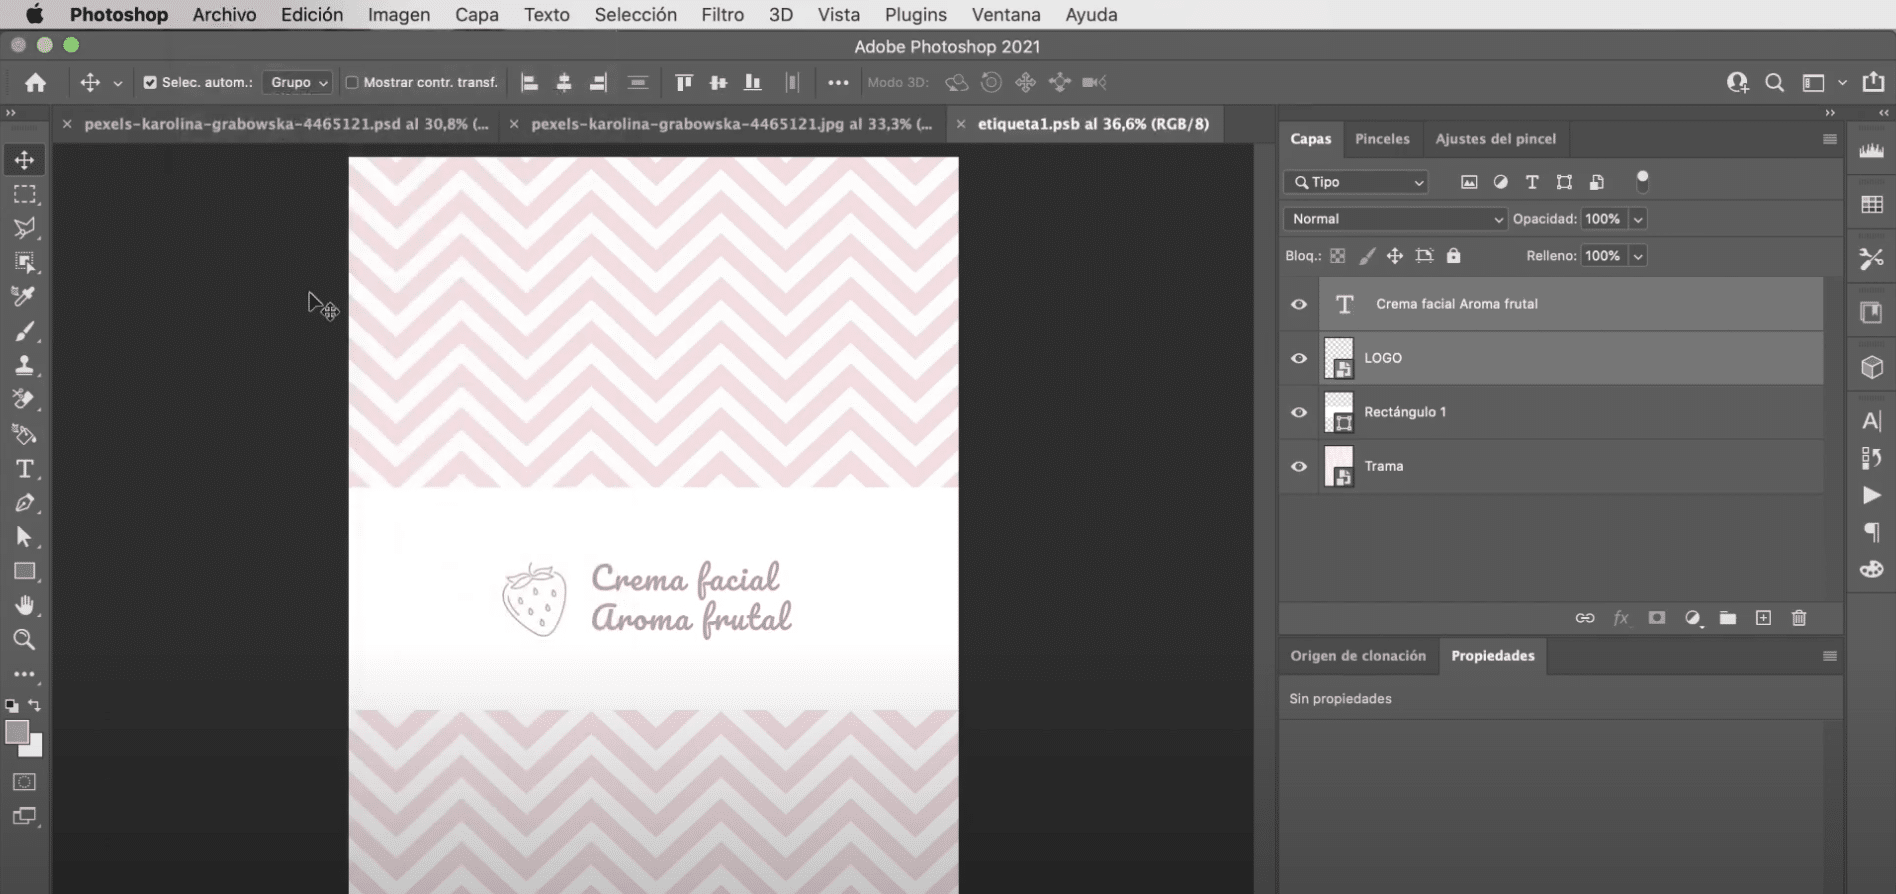Switch to the pexels-karolina-grabowska-4465121.psd document tab
1896x894 pixels.
(x=286, y=124)
